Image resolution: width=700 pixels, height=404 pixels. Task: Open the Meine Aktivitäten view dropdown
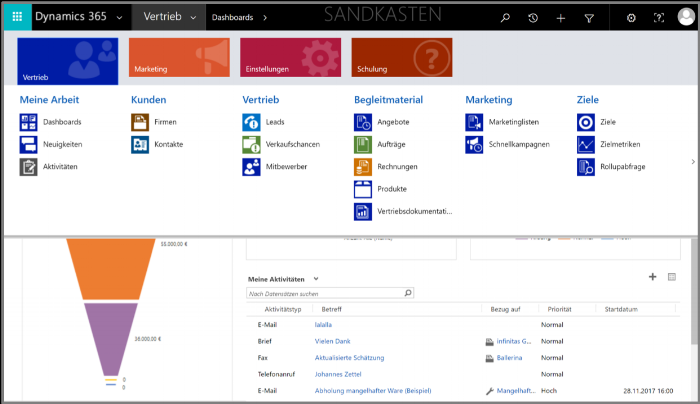click(316, 279)
